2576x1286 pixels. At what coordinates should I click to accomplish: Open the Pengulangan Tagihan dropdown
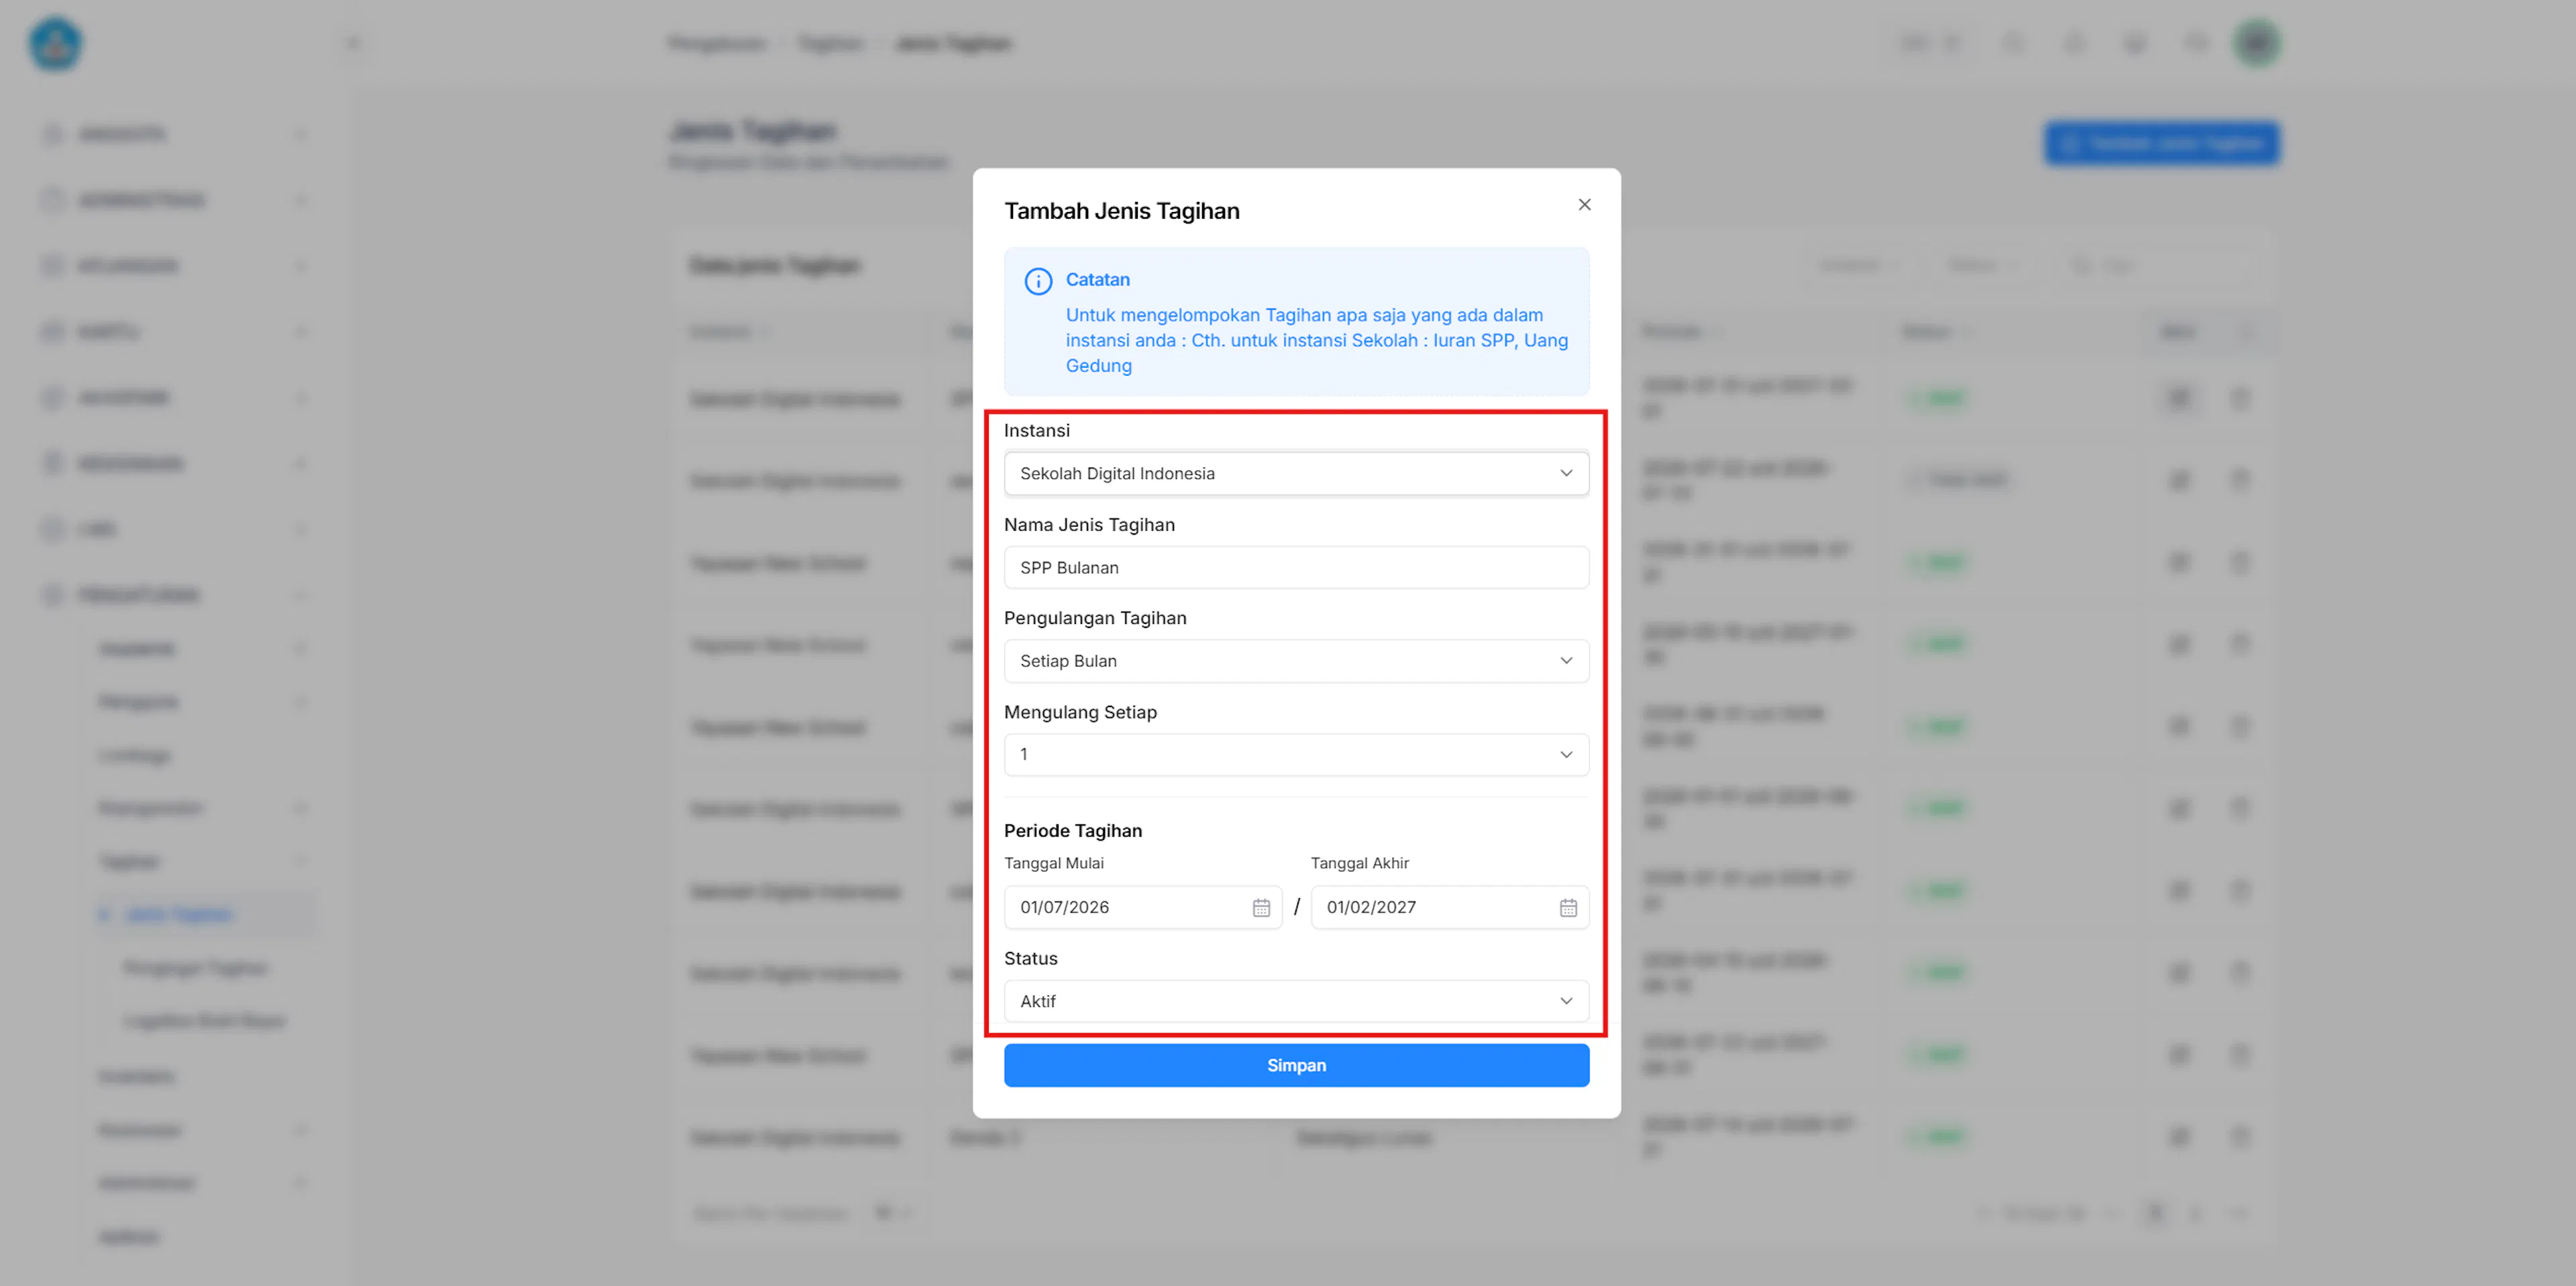coord(1296,661)
